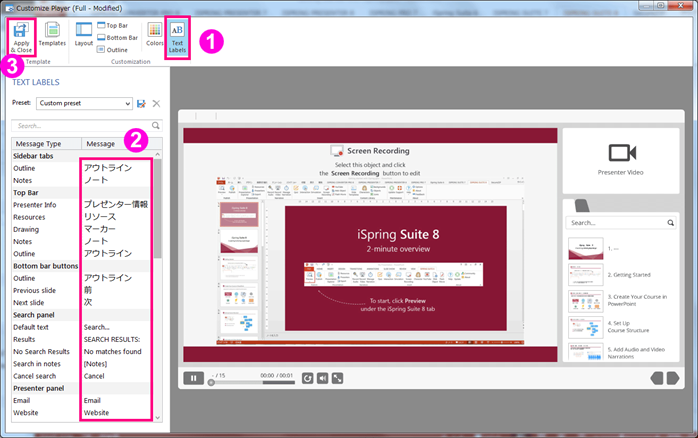Screen dimensions: 698x438
Task: Select the outline tab in preview sidebar
Action: (x=582, y=206)
